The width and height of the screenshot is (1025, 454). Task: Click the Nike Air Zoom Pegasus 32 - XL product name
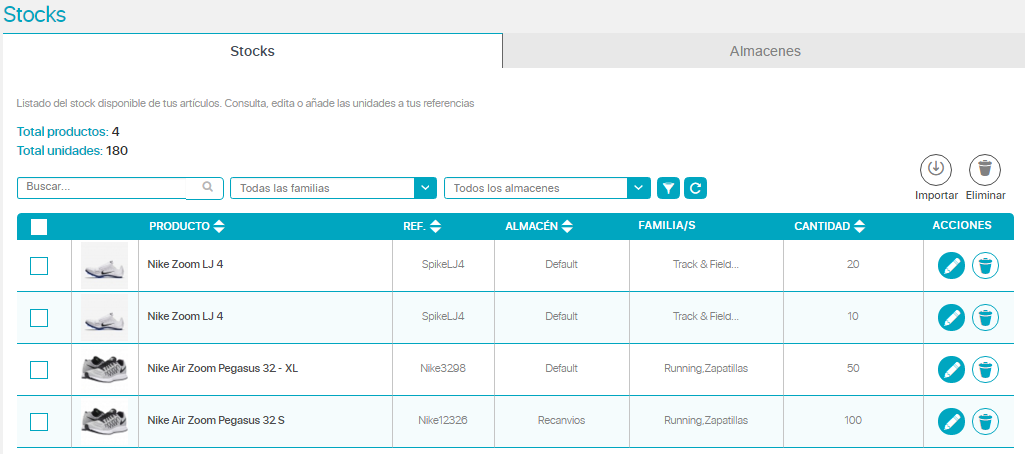tap(222, 368)
